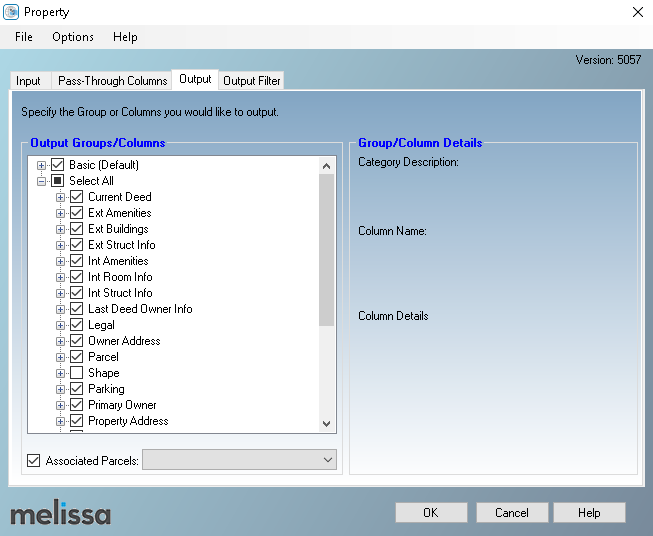Open the Associated Parcels dropdown

[328, 460]
